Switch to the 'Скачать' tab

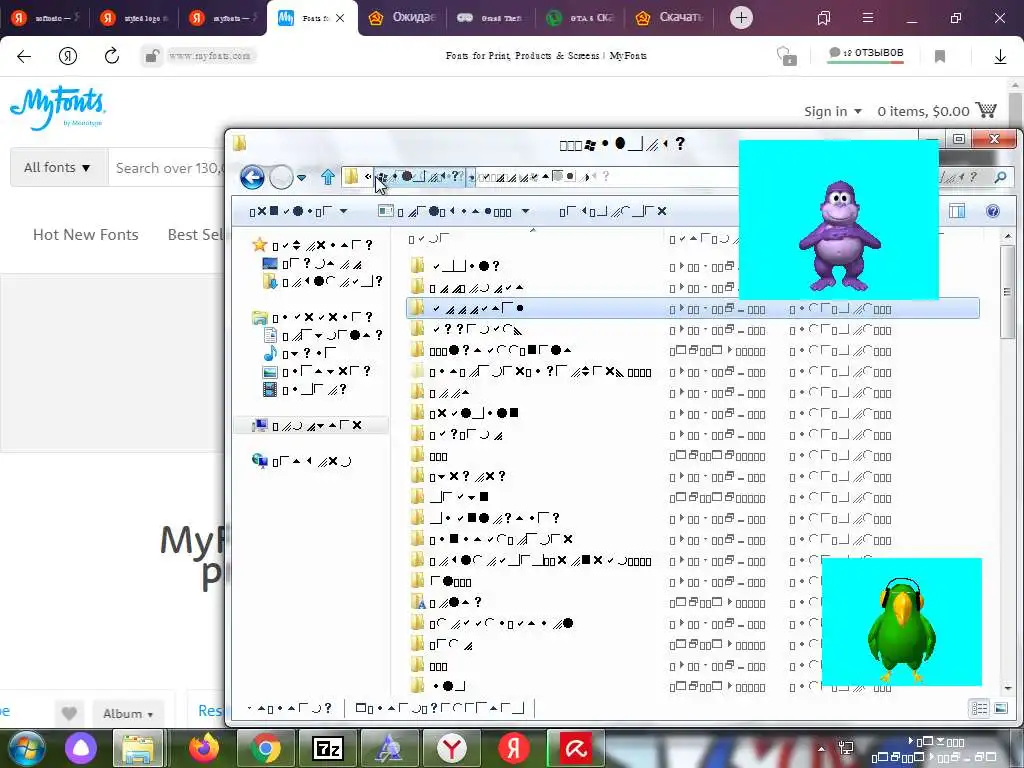click(669, 18)
